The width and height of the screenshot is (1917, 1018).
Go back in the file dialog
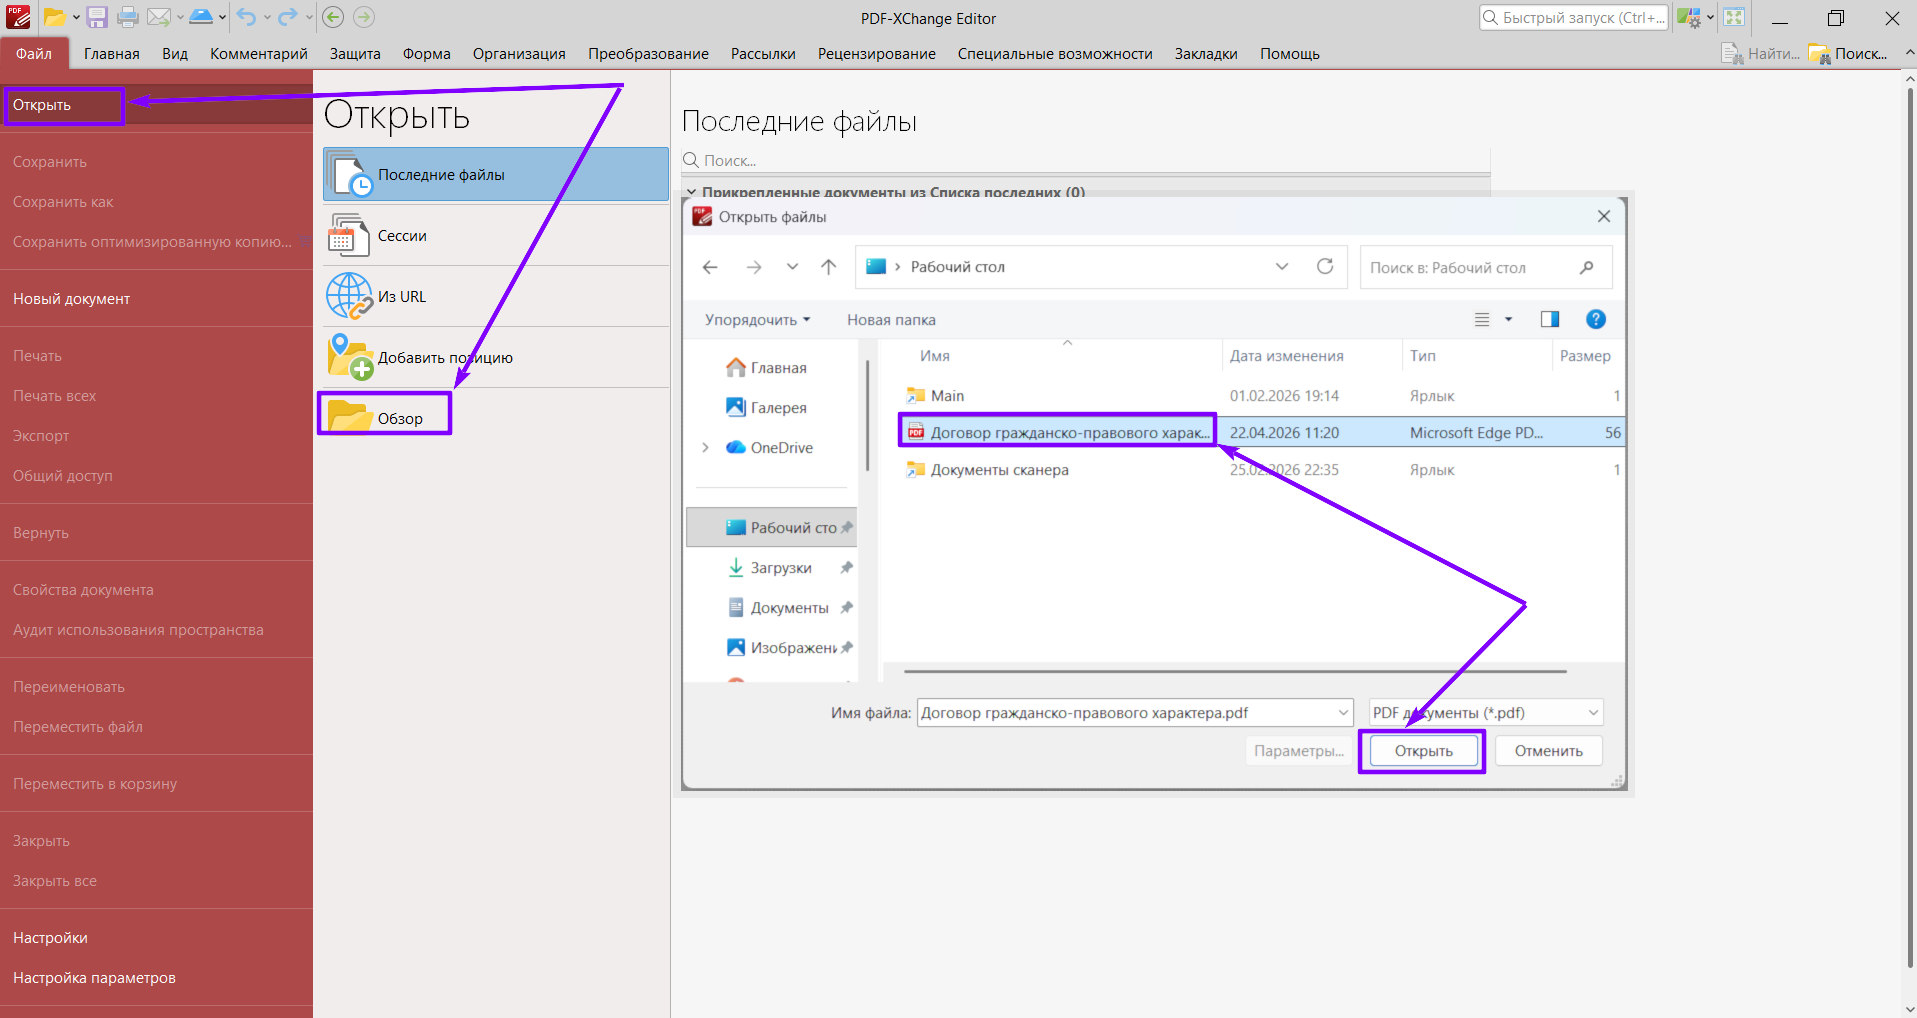pyautogui.click(x=710, y=267)
